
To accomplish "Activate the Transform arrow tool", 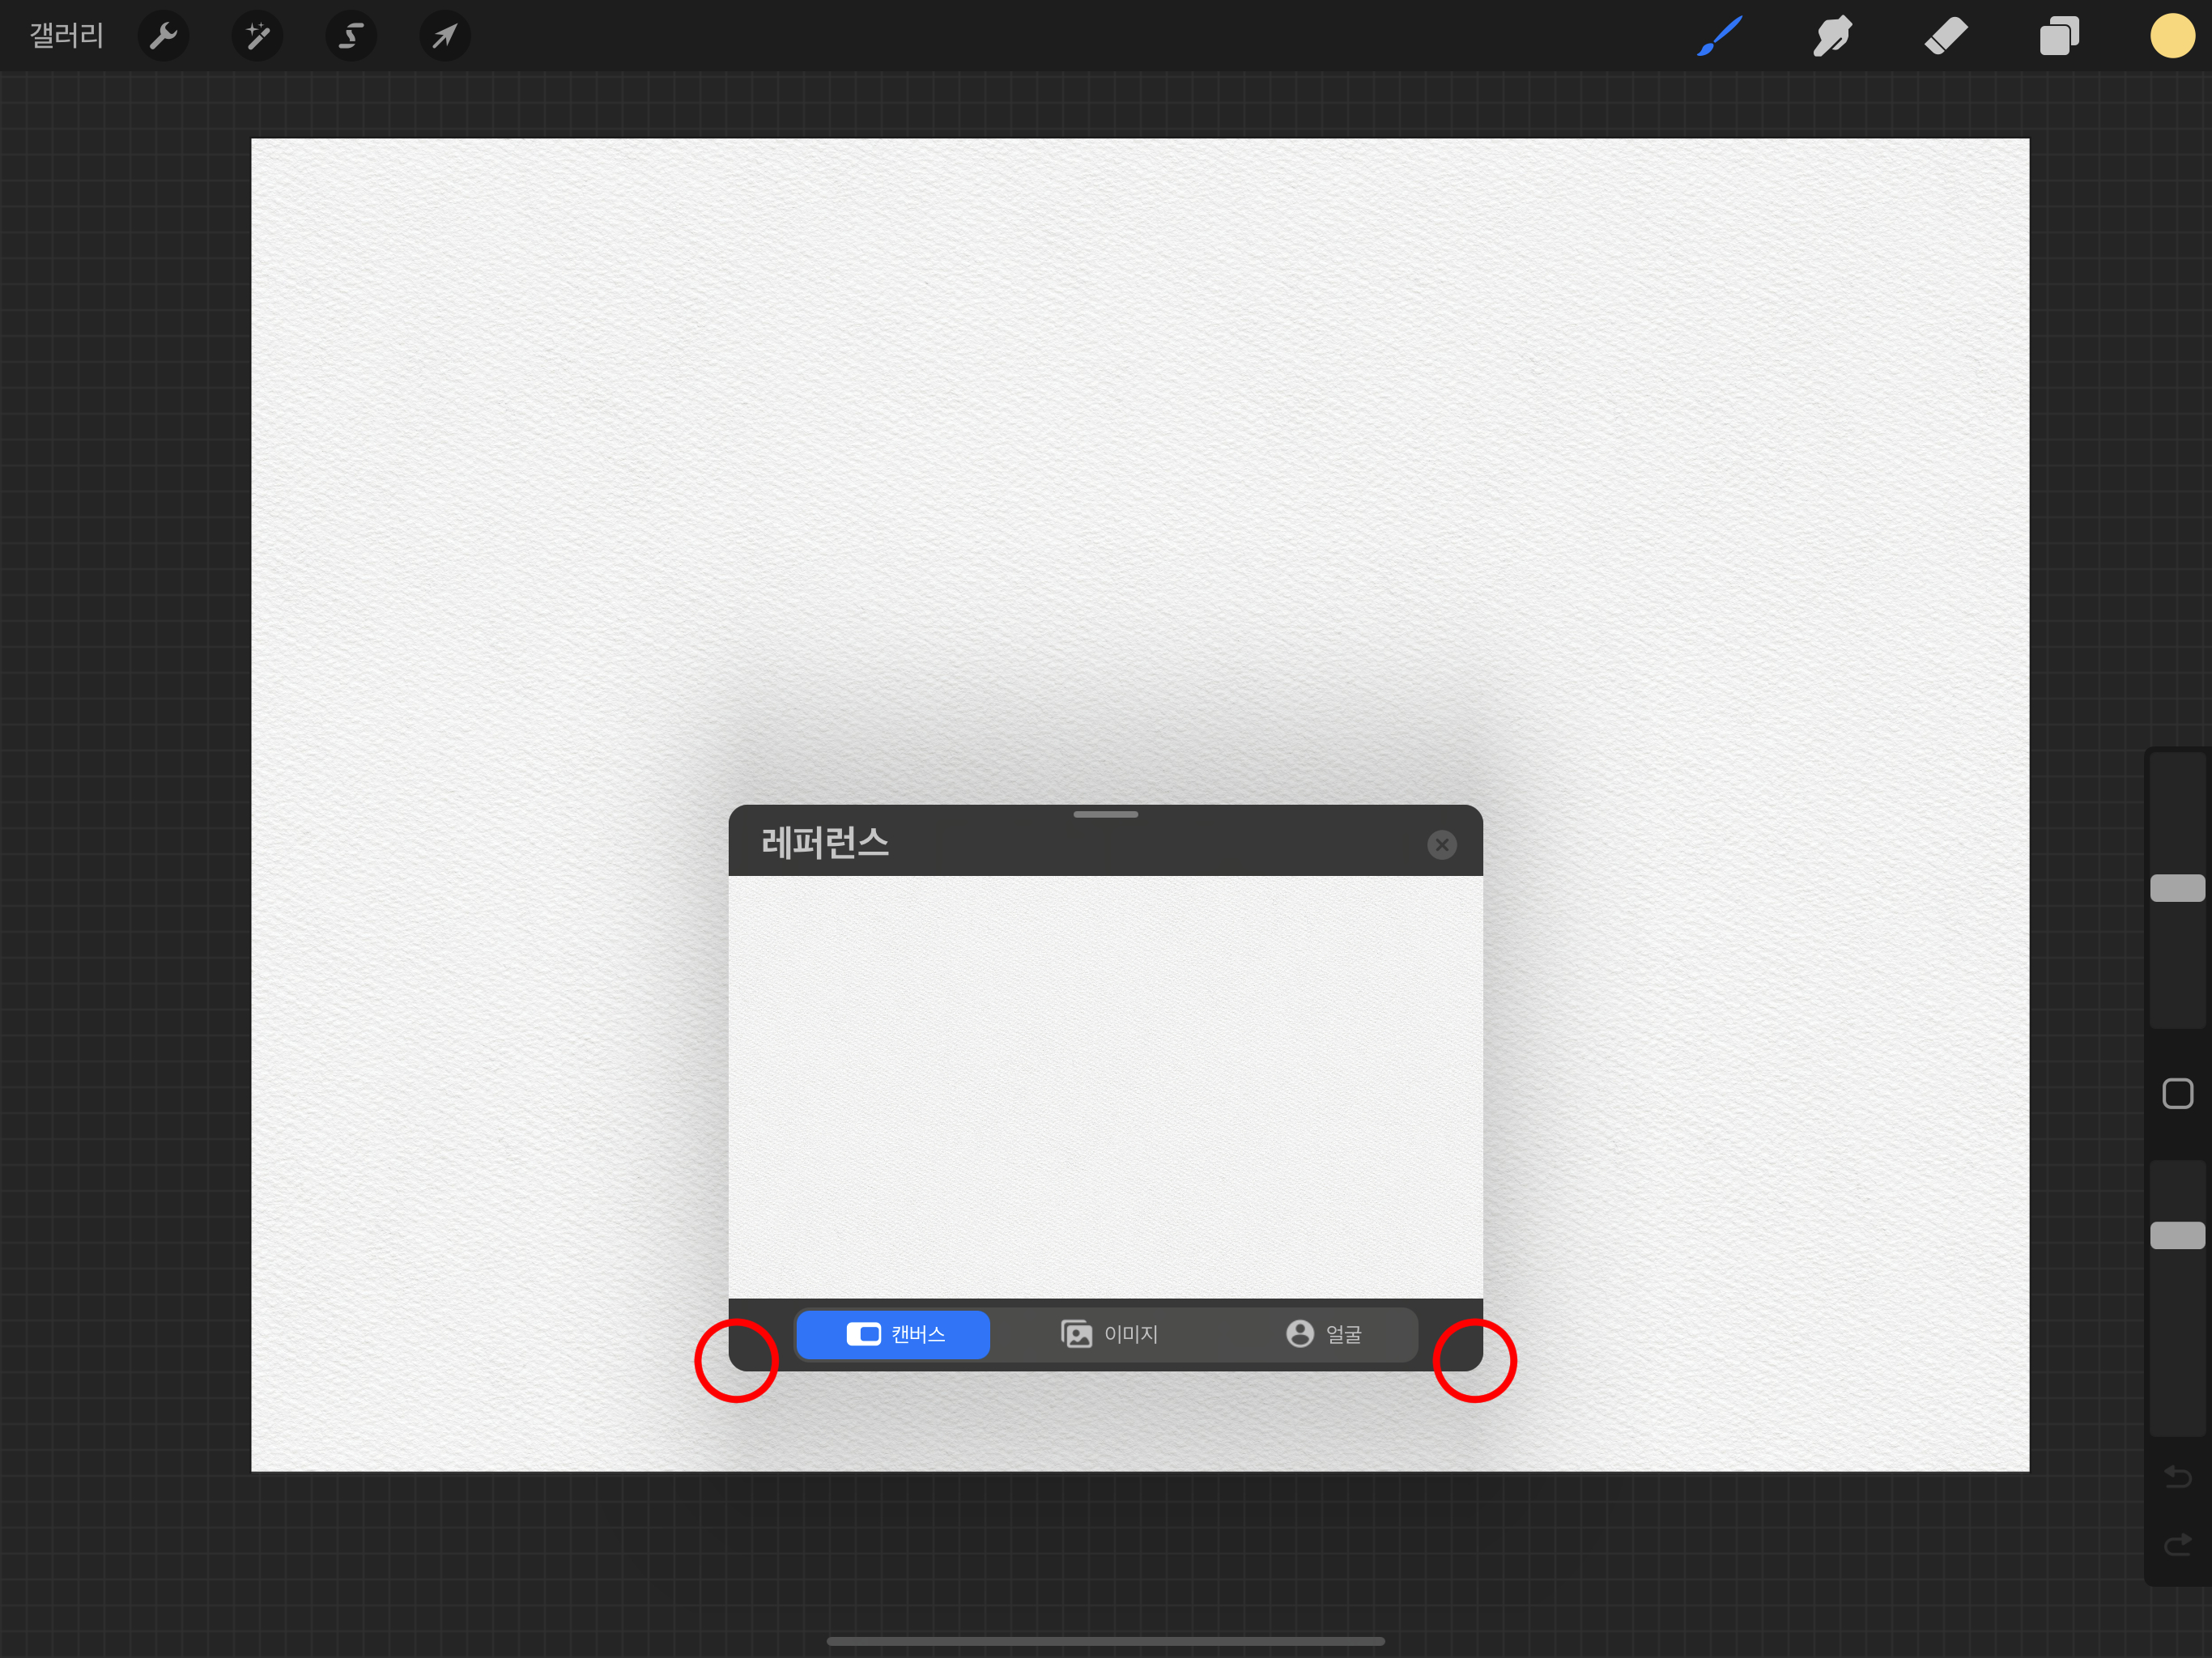I will coord(445,36).
